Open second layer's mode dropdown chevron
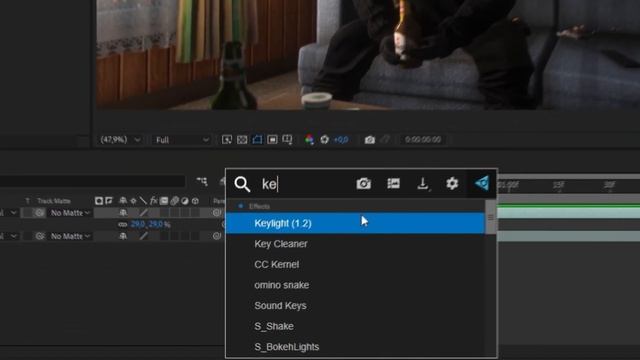 coord(13,236)
